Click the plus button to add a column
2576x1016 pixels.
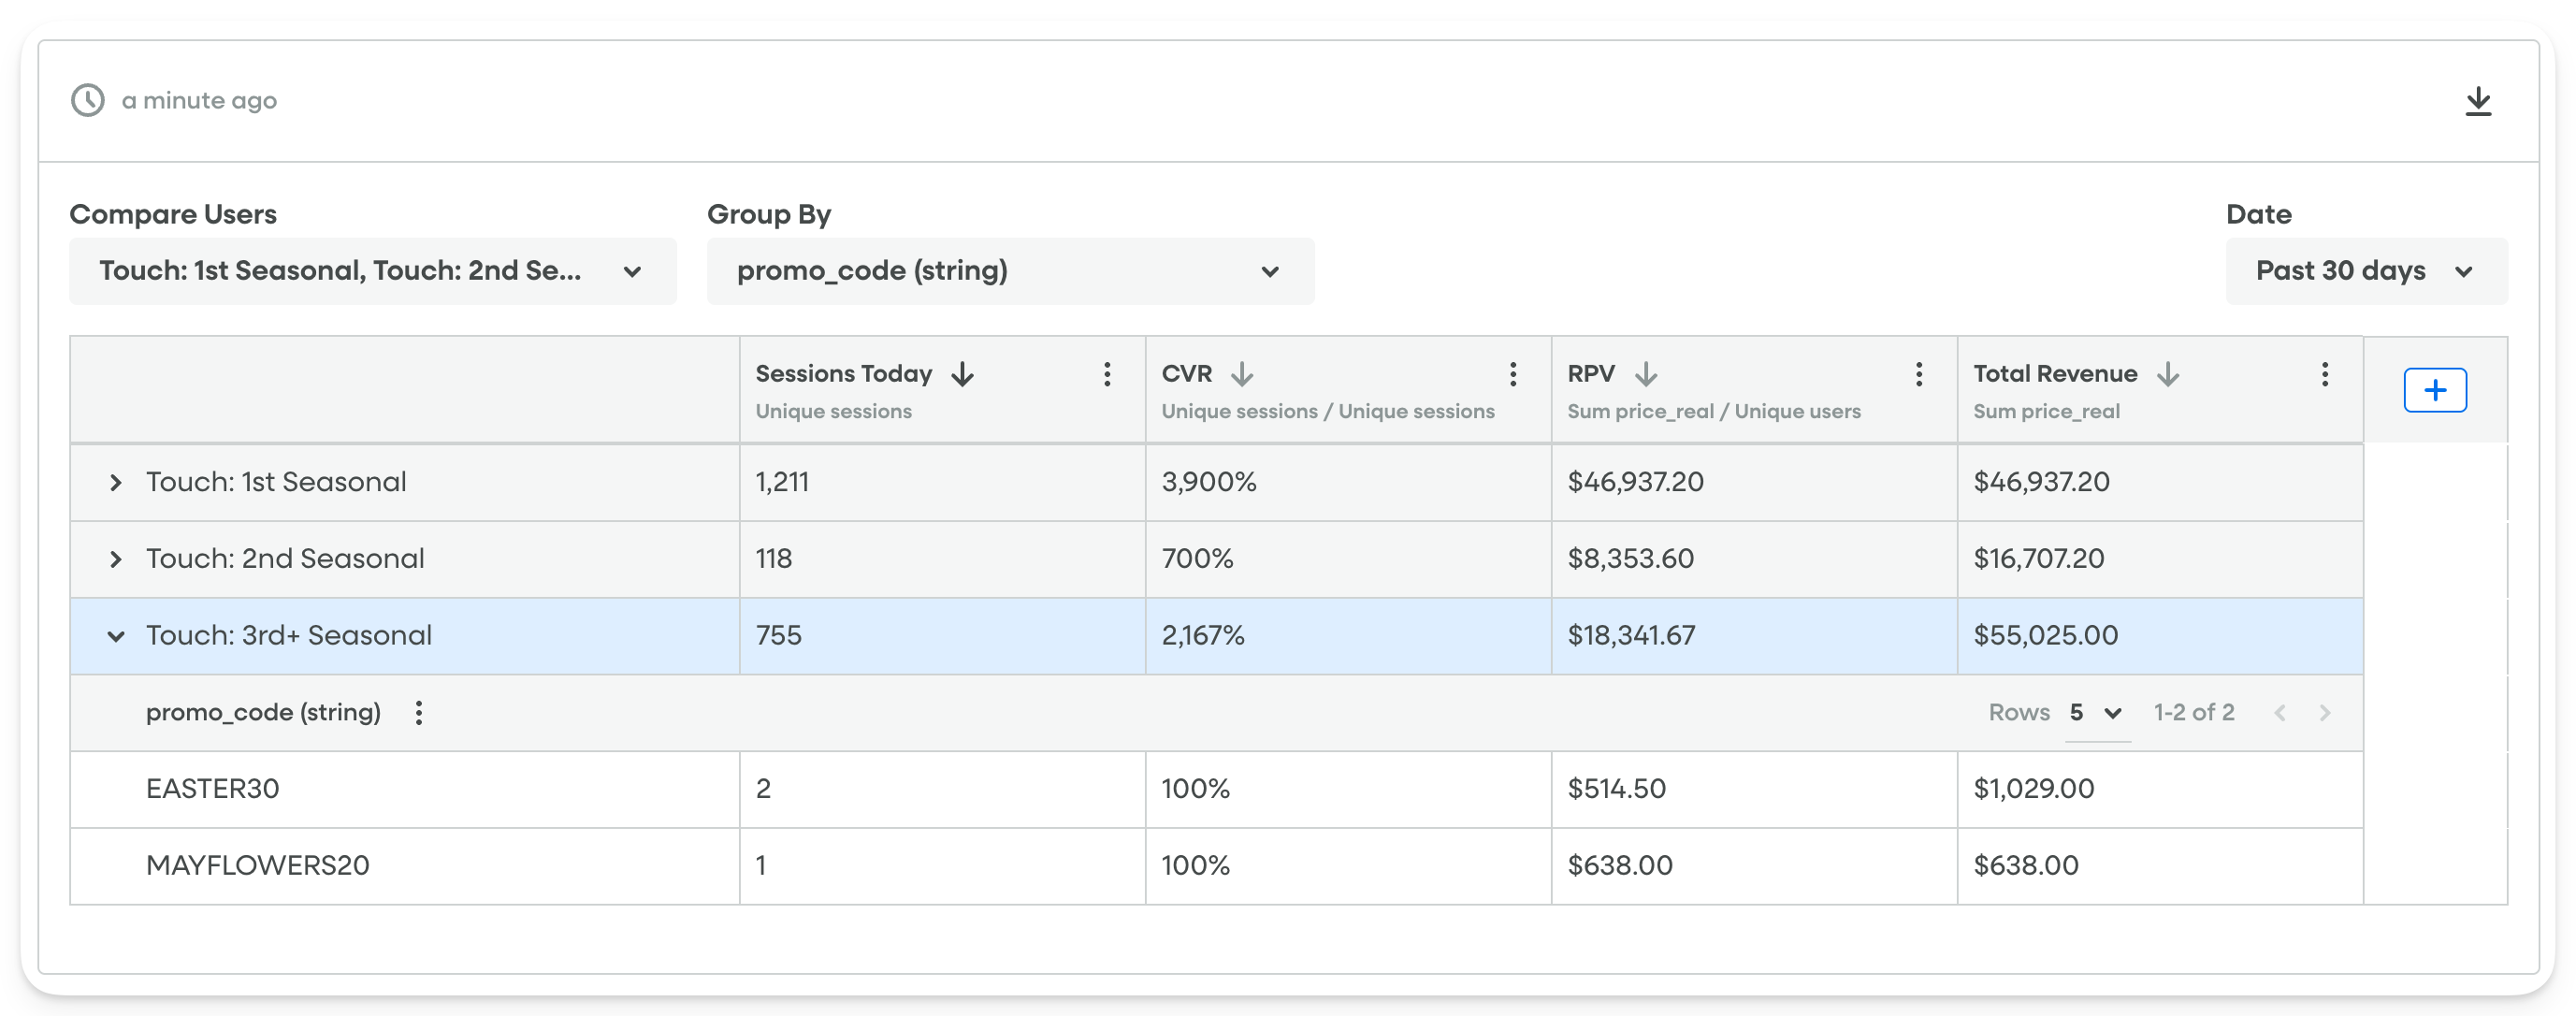(2435, 390)
